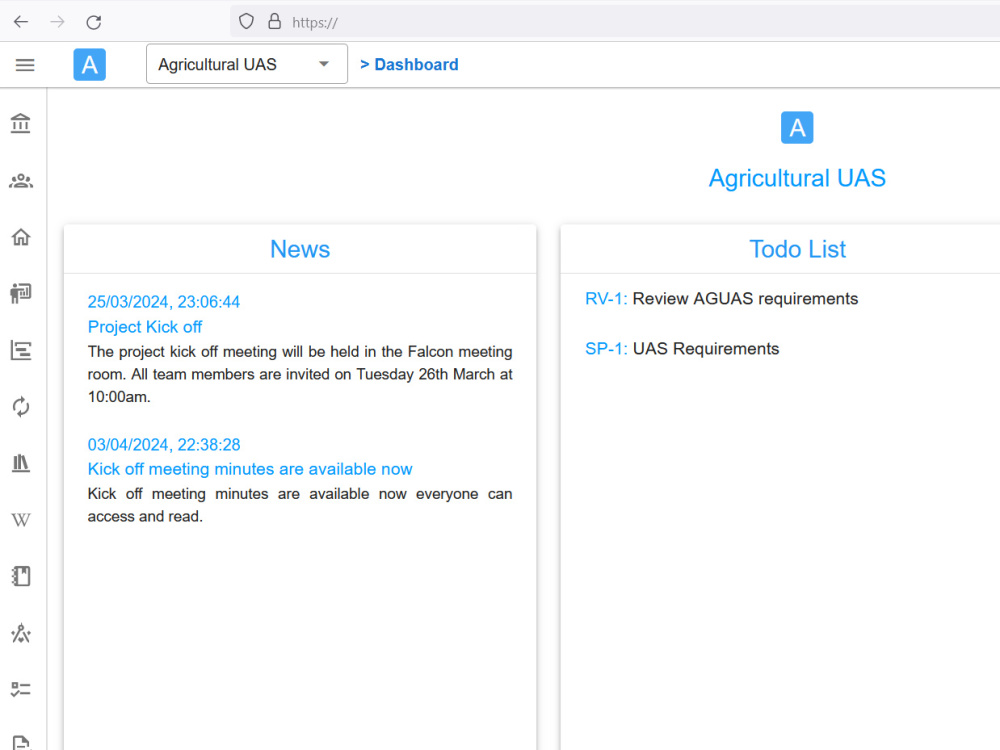The image size is (1000, 750).
Task: Click 'UAS Requirements' todo text
Action: (705, 349)
